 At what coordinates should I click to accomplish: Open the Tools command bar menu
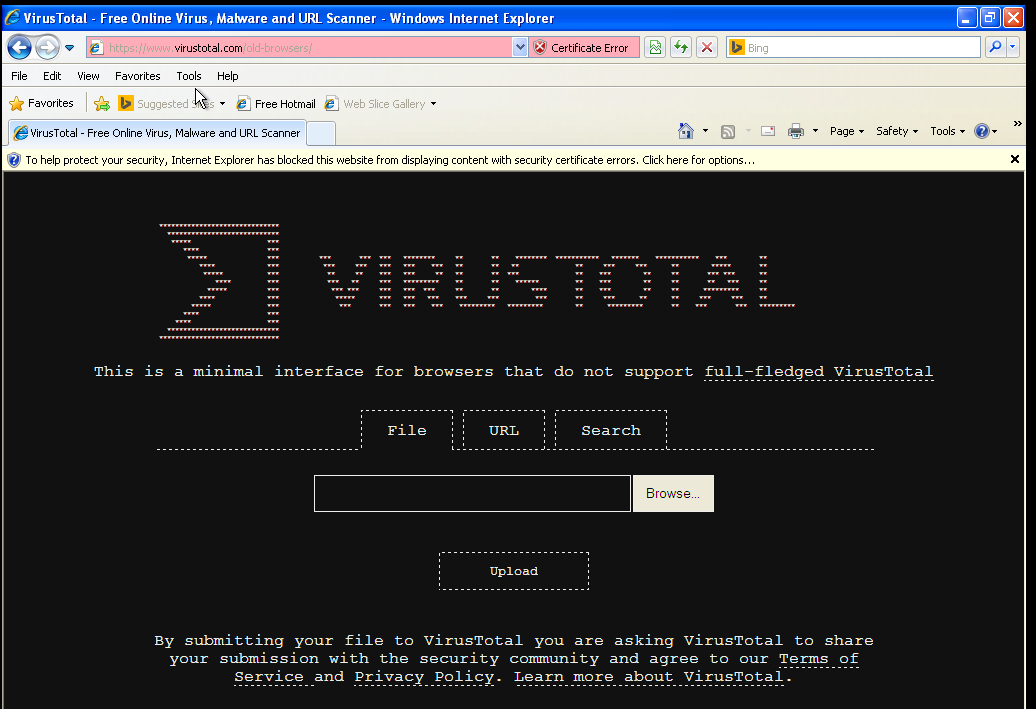click(947, 131)
